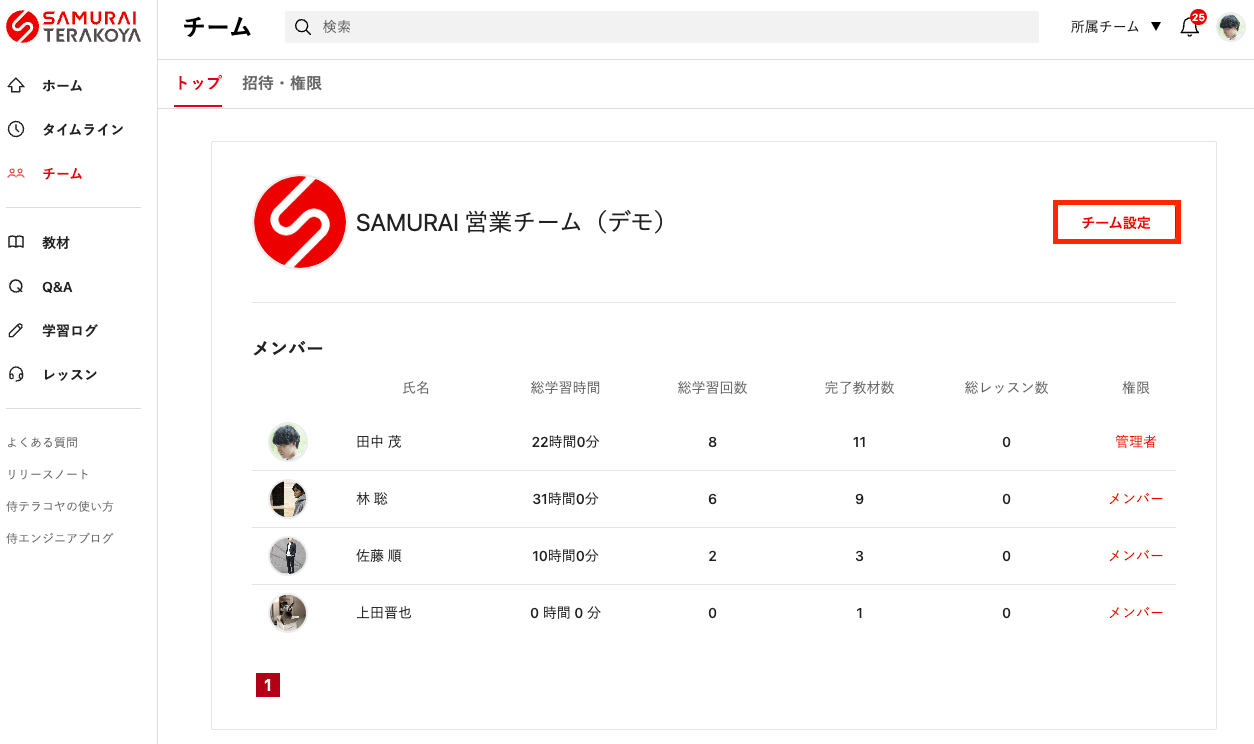Click the headset icon for レッスン
The width and height of the screenshot is (1254, 744).
pos(16,374)
